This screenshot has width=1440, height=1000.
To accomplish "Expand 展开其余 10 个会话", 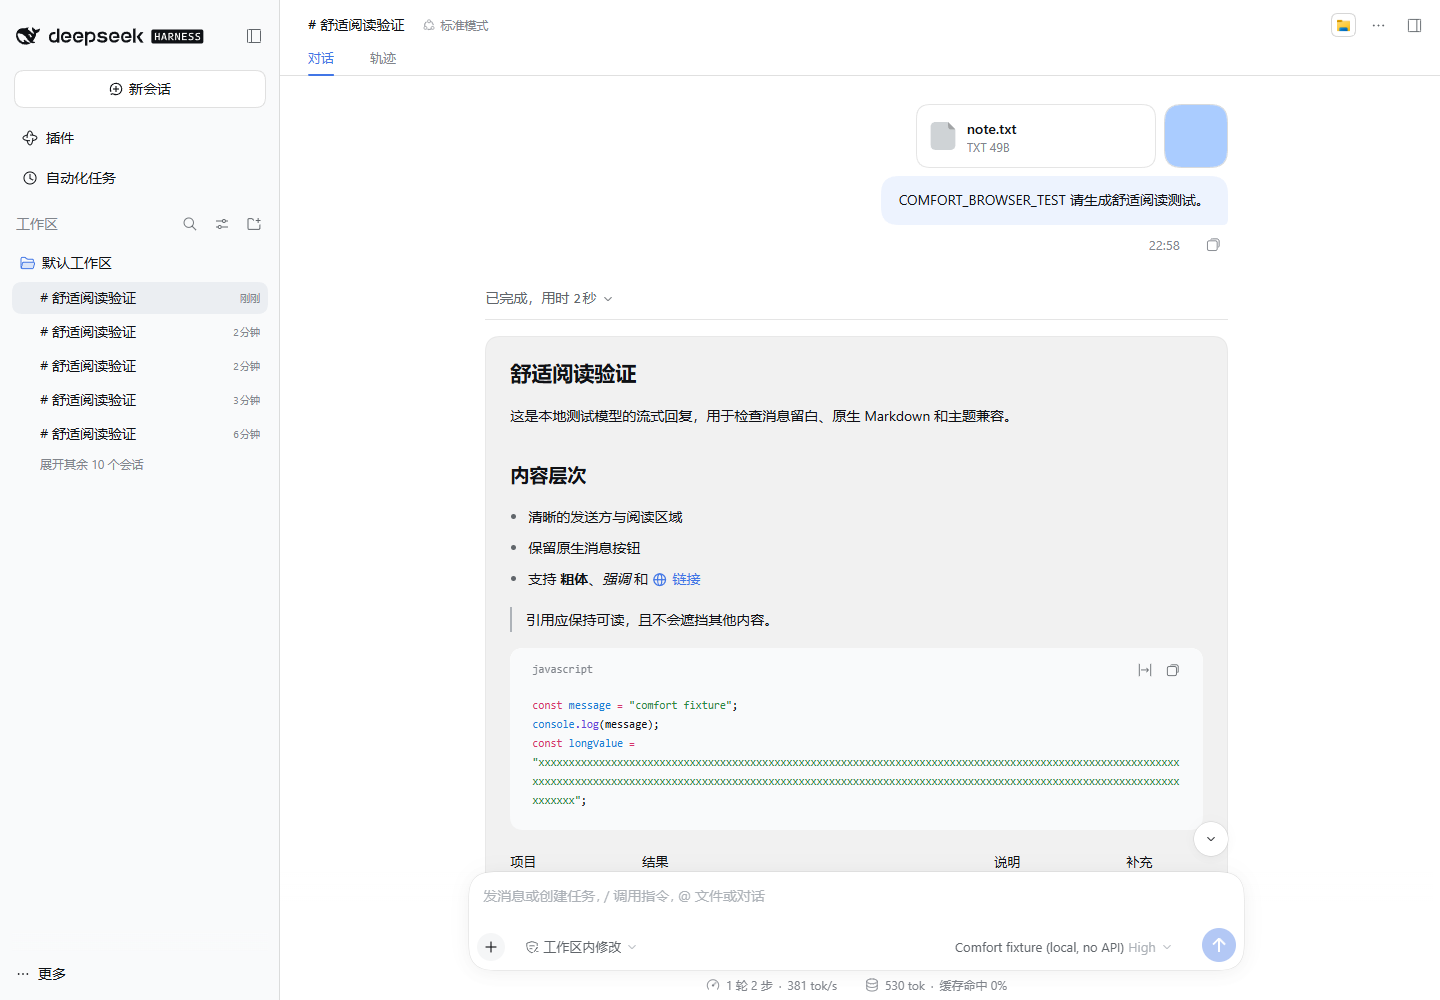I will (92, 465).
